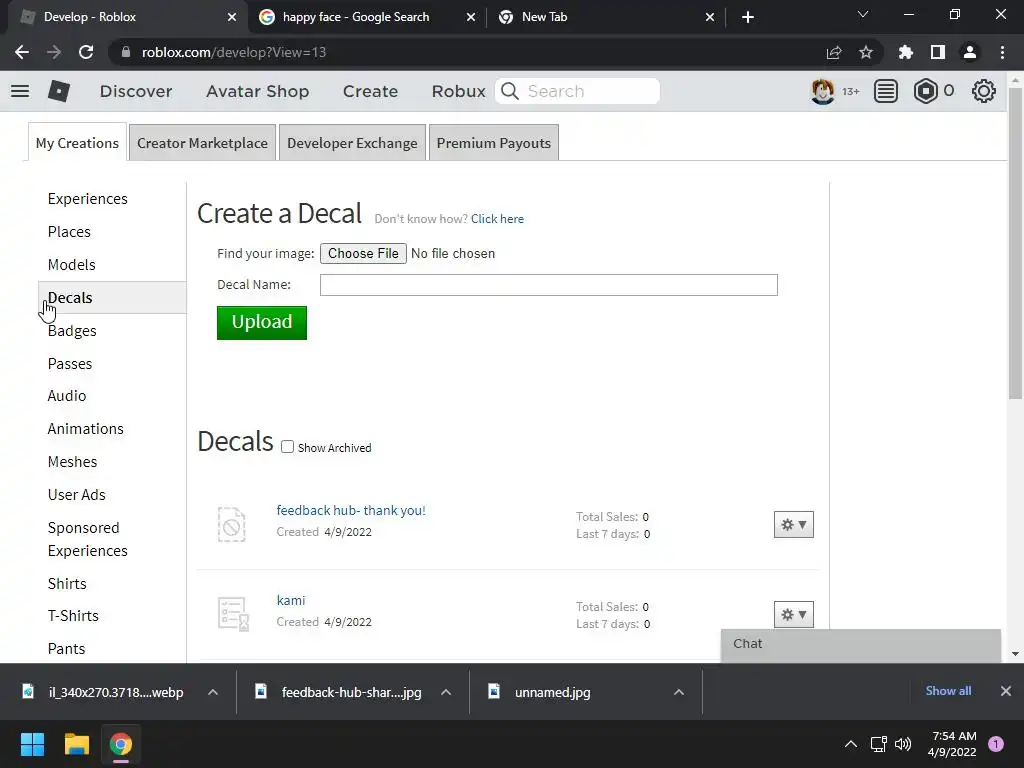Open the Roblox avatar profile icon

822,91
